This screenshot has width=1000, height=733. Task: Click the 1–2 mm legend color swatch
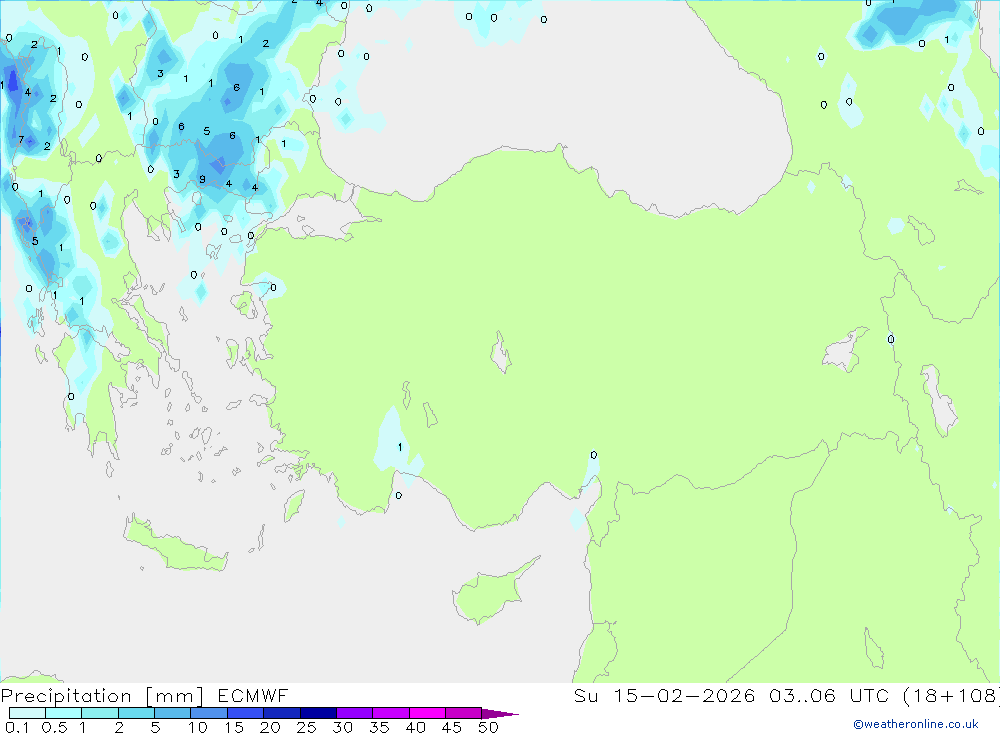tap(100, 713)
